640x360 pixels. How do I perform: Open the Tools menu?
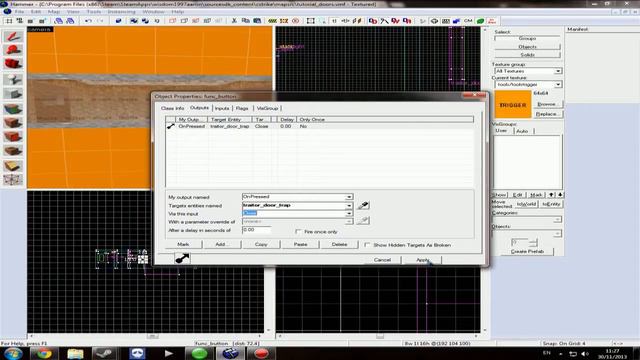[x=93, y=12]
